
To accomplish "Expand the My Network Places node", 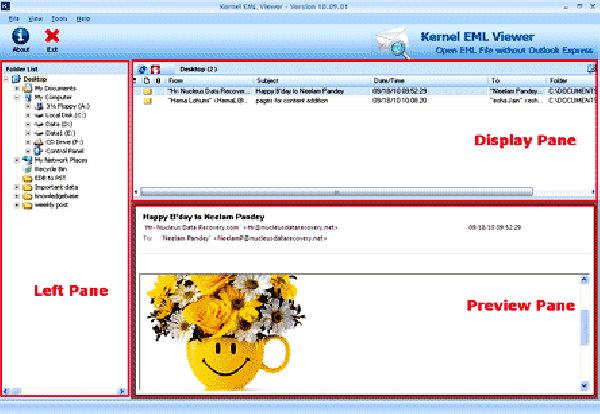I will (17, 160).
